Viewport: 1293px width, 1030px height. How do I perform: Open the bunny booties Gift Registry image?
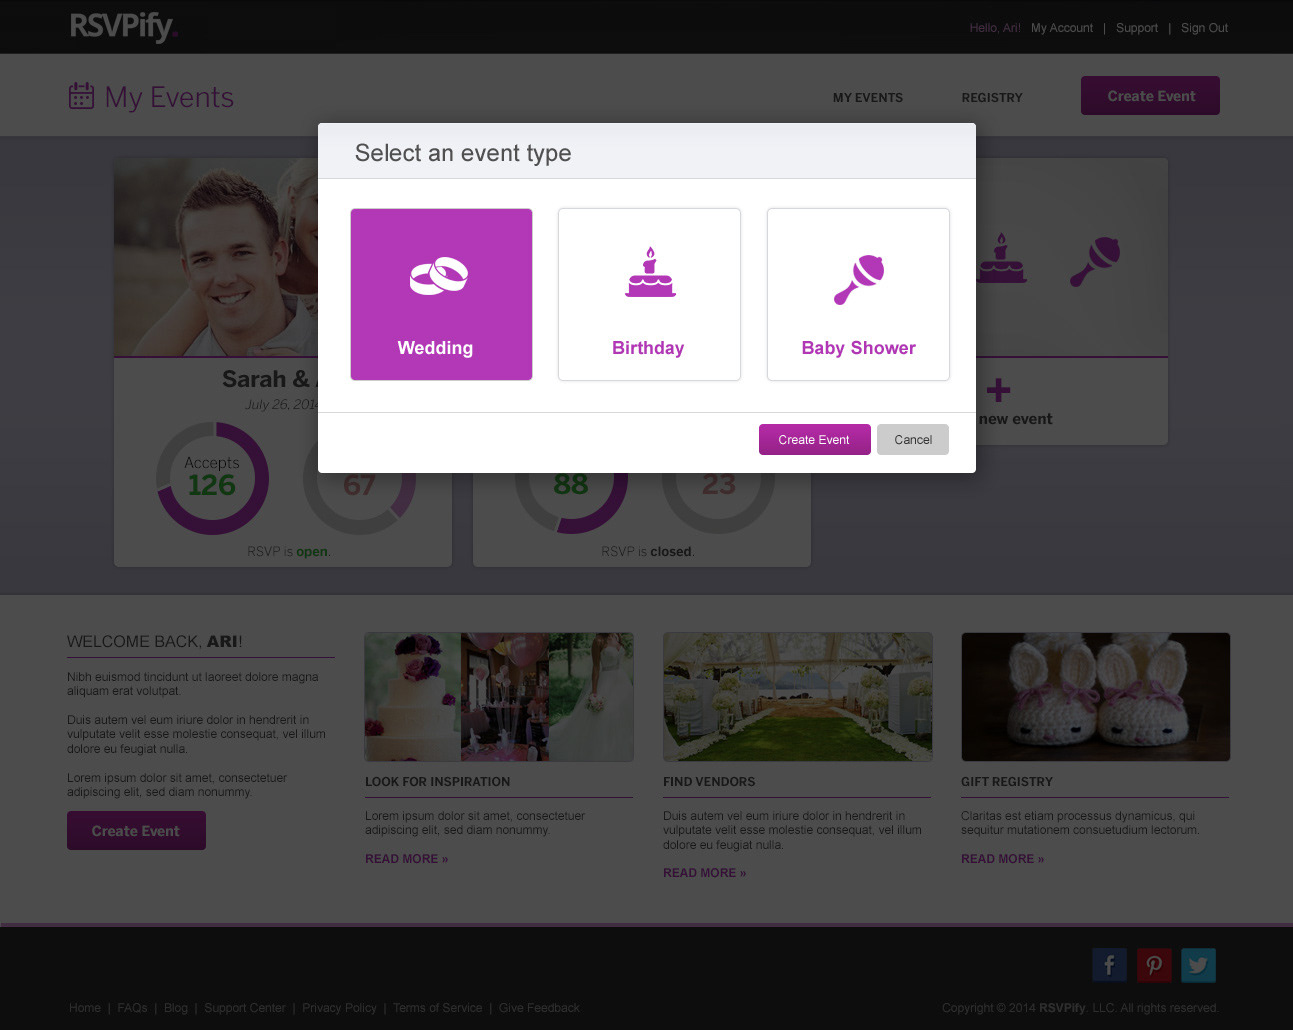[x=1096, y=697]
